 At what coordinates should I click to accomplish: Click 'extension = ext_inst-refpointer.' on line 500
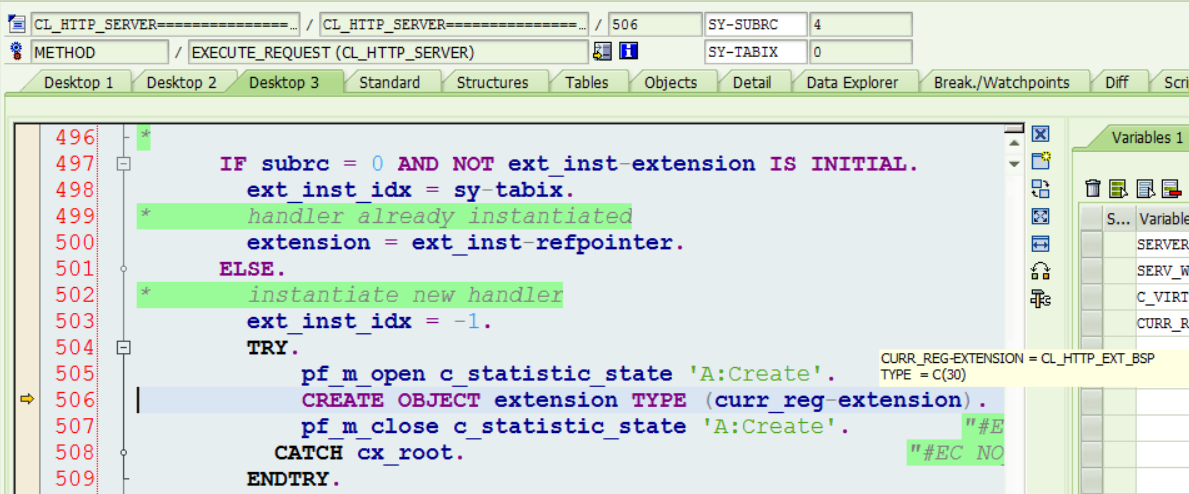(x=466, y=243)
